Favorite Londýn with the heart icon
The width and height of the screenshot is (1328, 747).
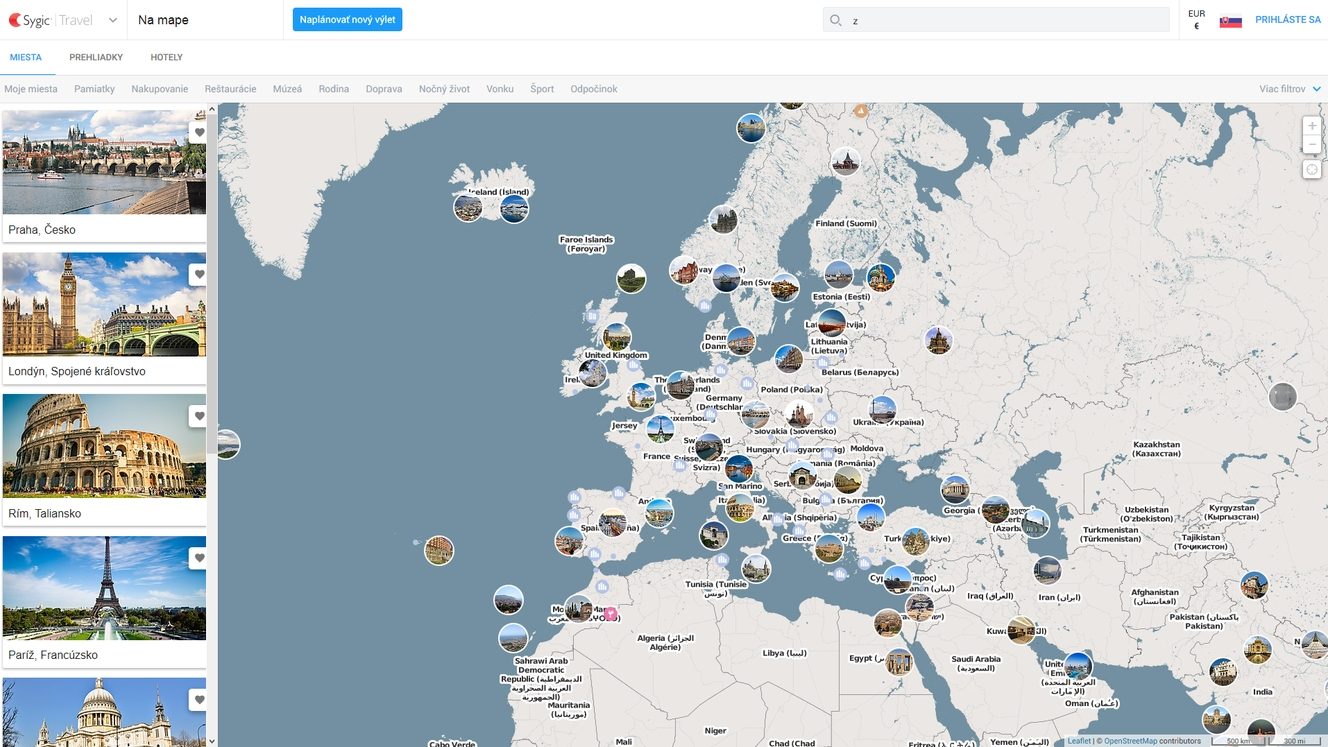pos(199,274)
